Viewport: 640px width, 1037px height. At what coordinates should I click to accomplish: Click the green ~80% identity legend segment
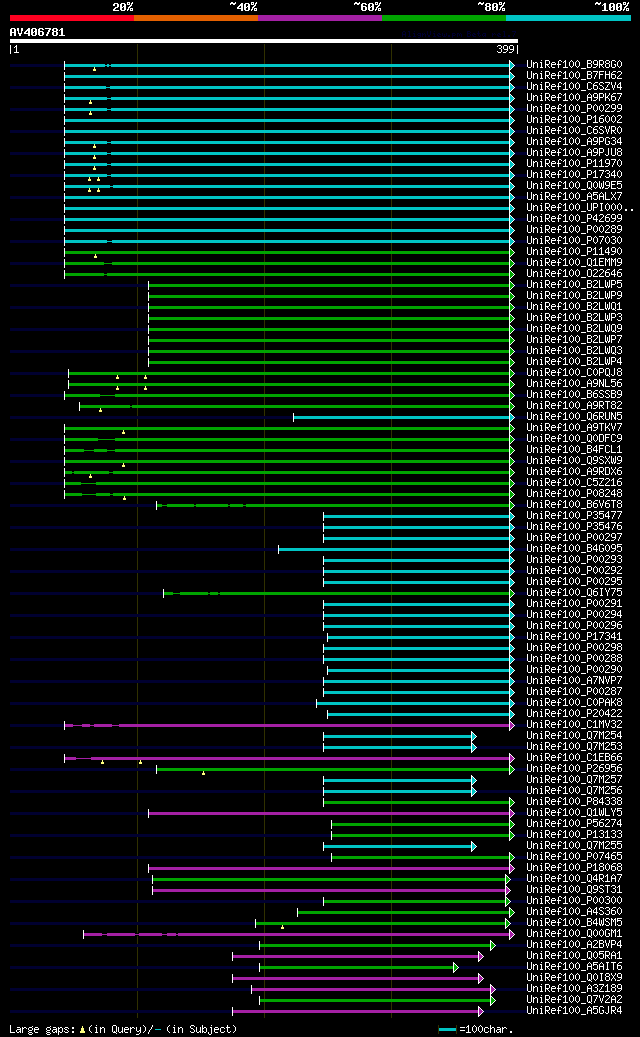click(x=444, y=18)
